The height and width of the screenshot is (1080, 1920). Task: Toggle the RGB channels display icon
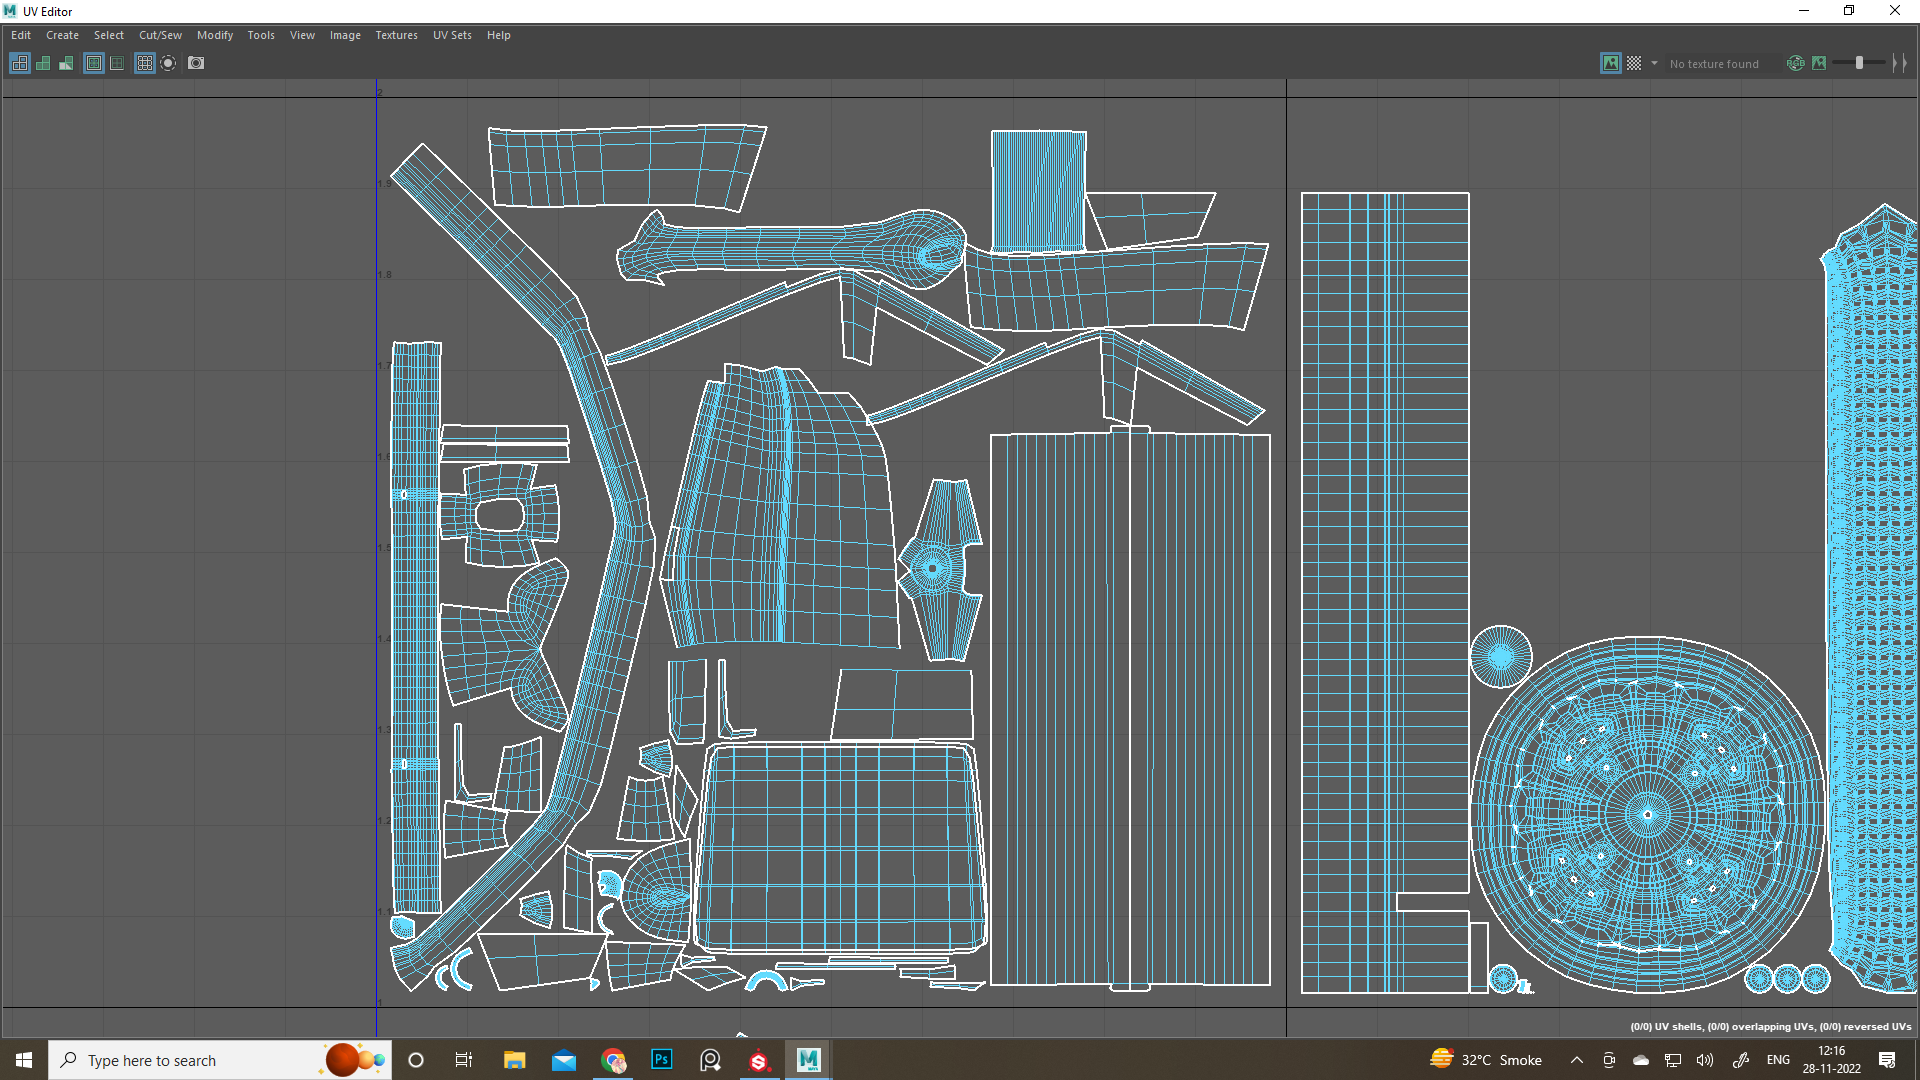1796,63
